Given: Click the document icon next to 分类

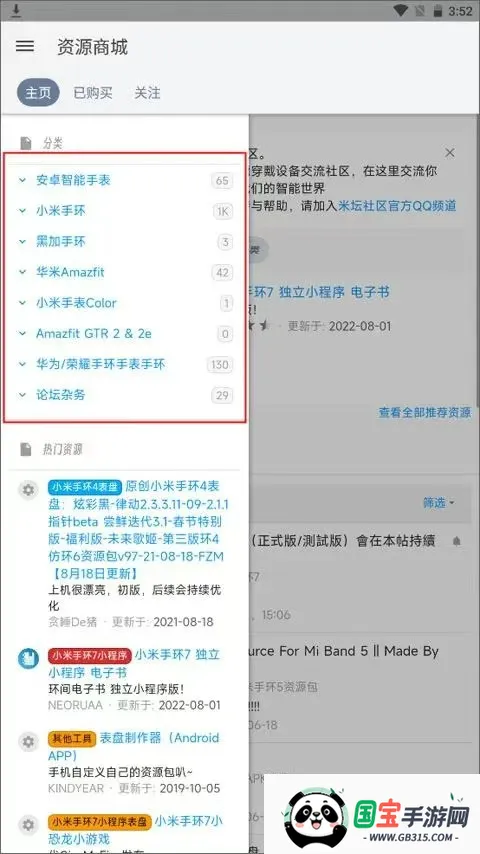Looking at the screenshot, I should click(26, 144).
